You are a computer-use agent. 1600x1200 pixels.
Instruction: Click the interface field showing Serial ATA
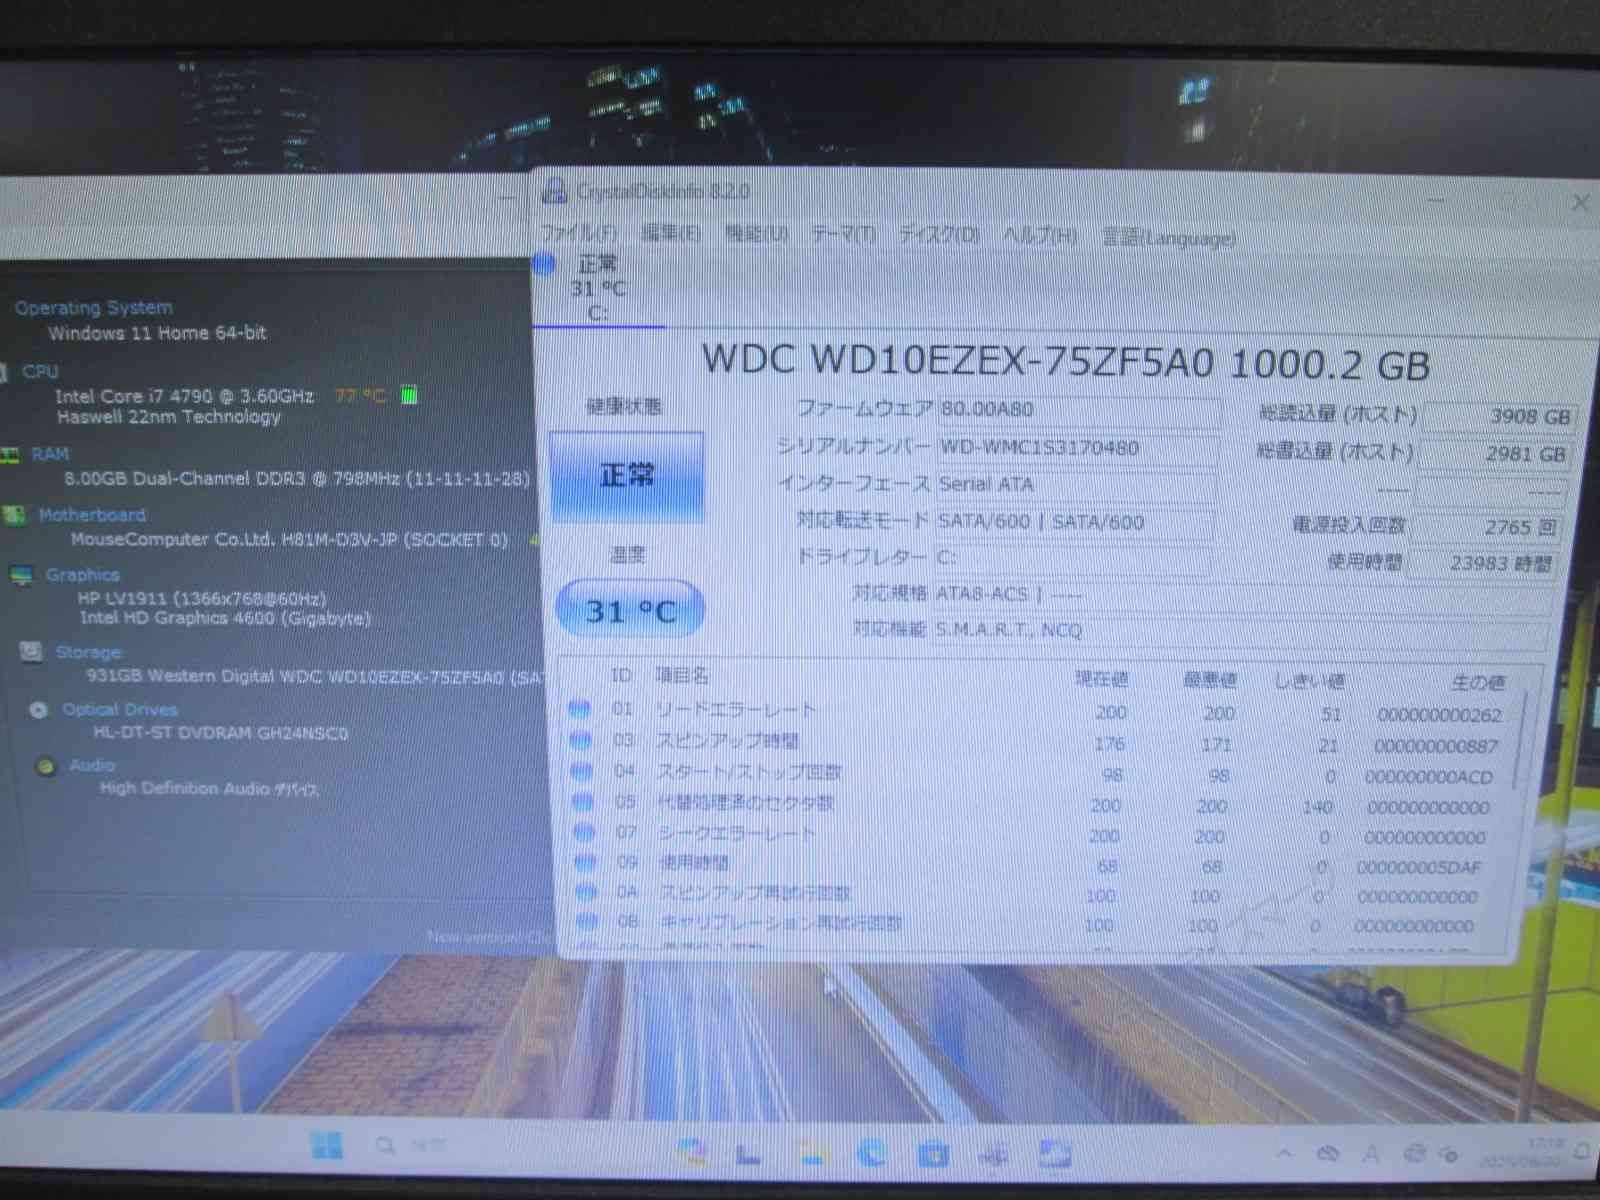1076,484
